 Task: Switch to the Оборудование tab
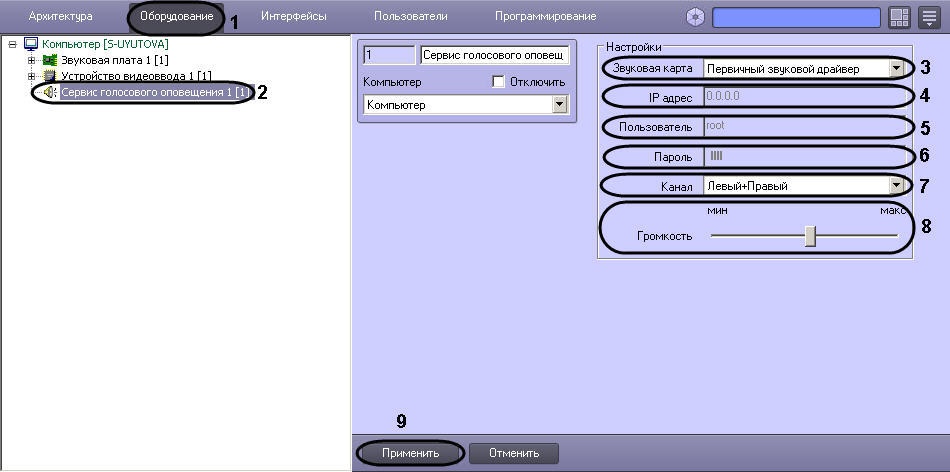click(176, 17)
